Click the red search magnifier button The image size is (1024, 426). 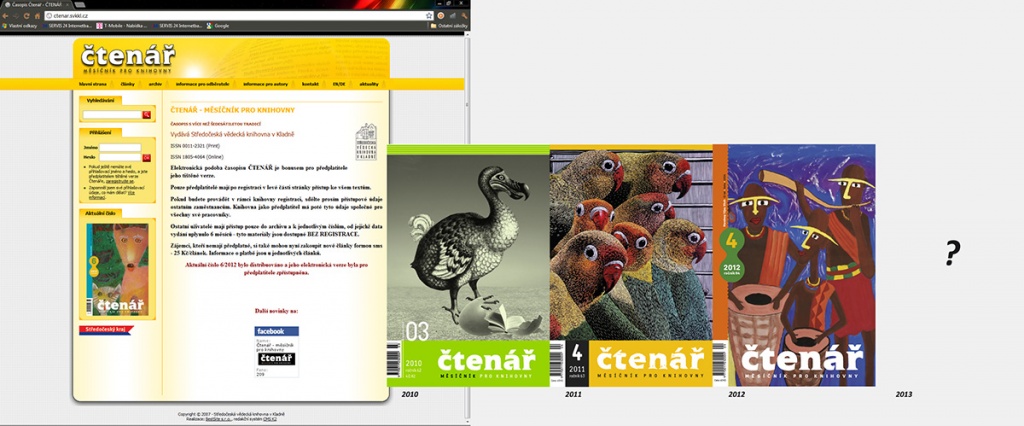coord(146,114)
